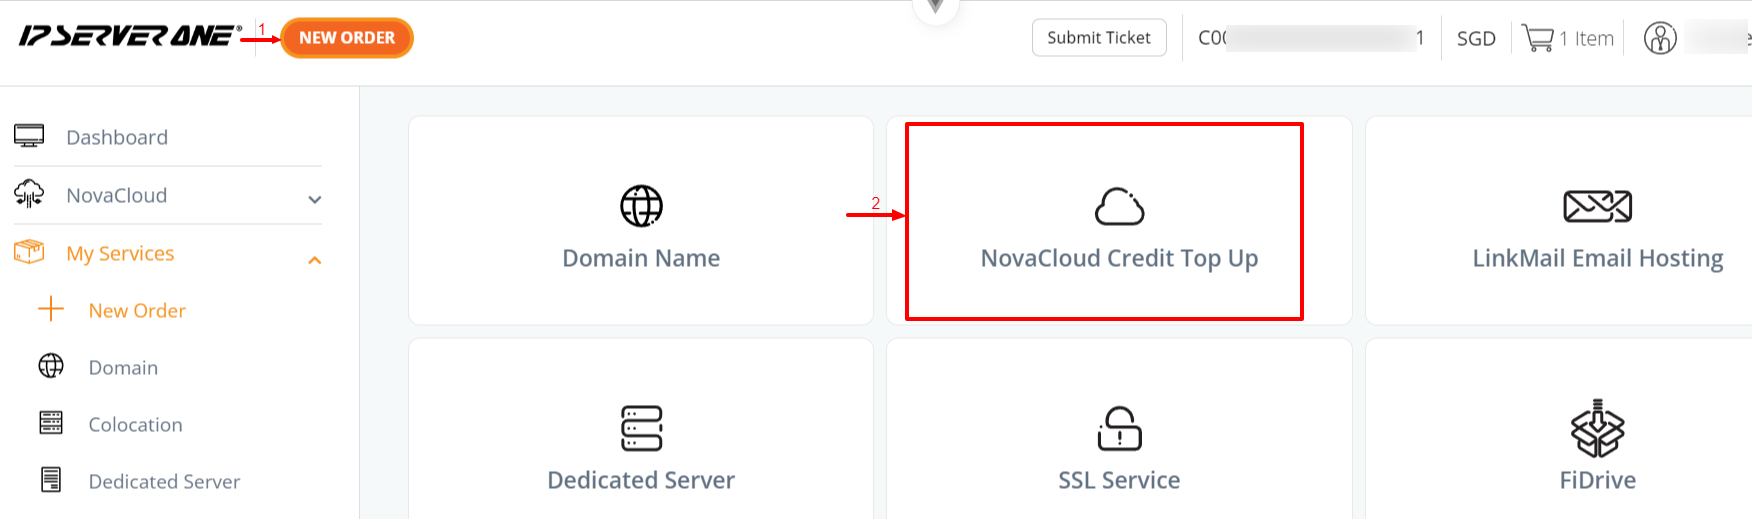Go to Dashboard in the sidebar
This screenshot has height=519, width=1752.
[x=117, y=137]
